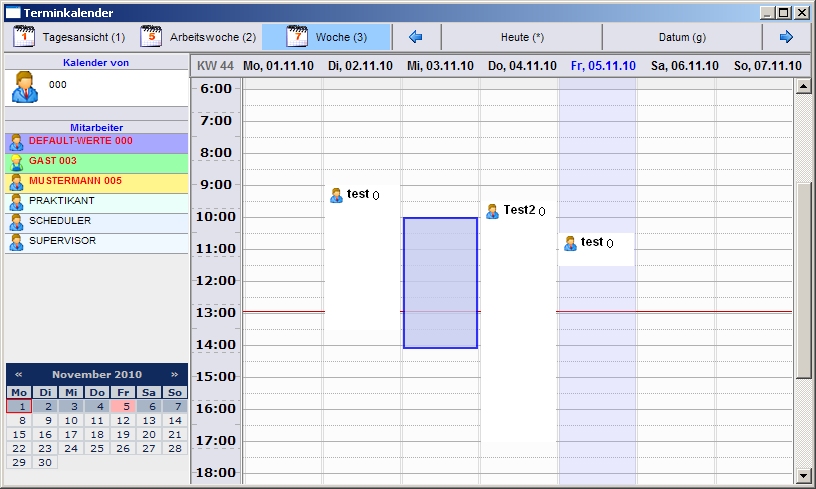Image resolution: width=816 pixels, height=489 pixels.
Task: Click the blue left arrow navigation icon
Action: click(417, 37)
